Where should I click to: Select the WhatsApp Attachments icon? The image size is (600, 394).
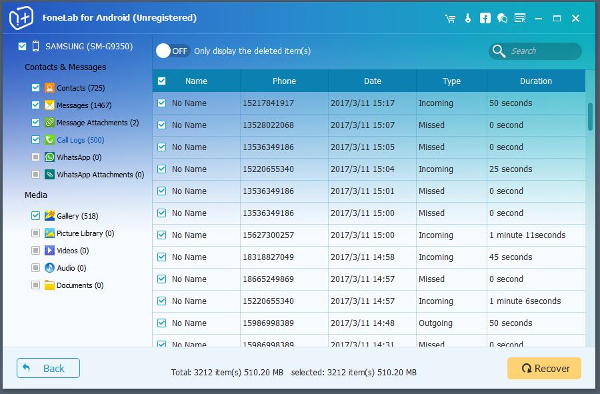(x=49, y=174)
